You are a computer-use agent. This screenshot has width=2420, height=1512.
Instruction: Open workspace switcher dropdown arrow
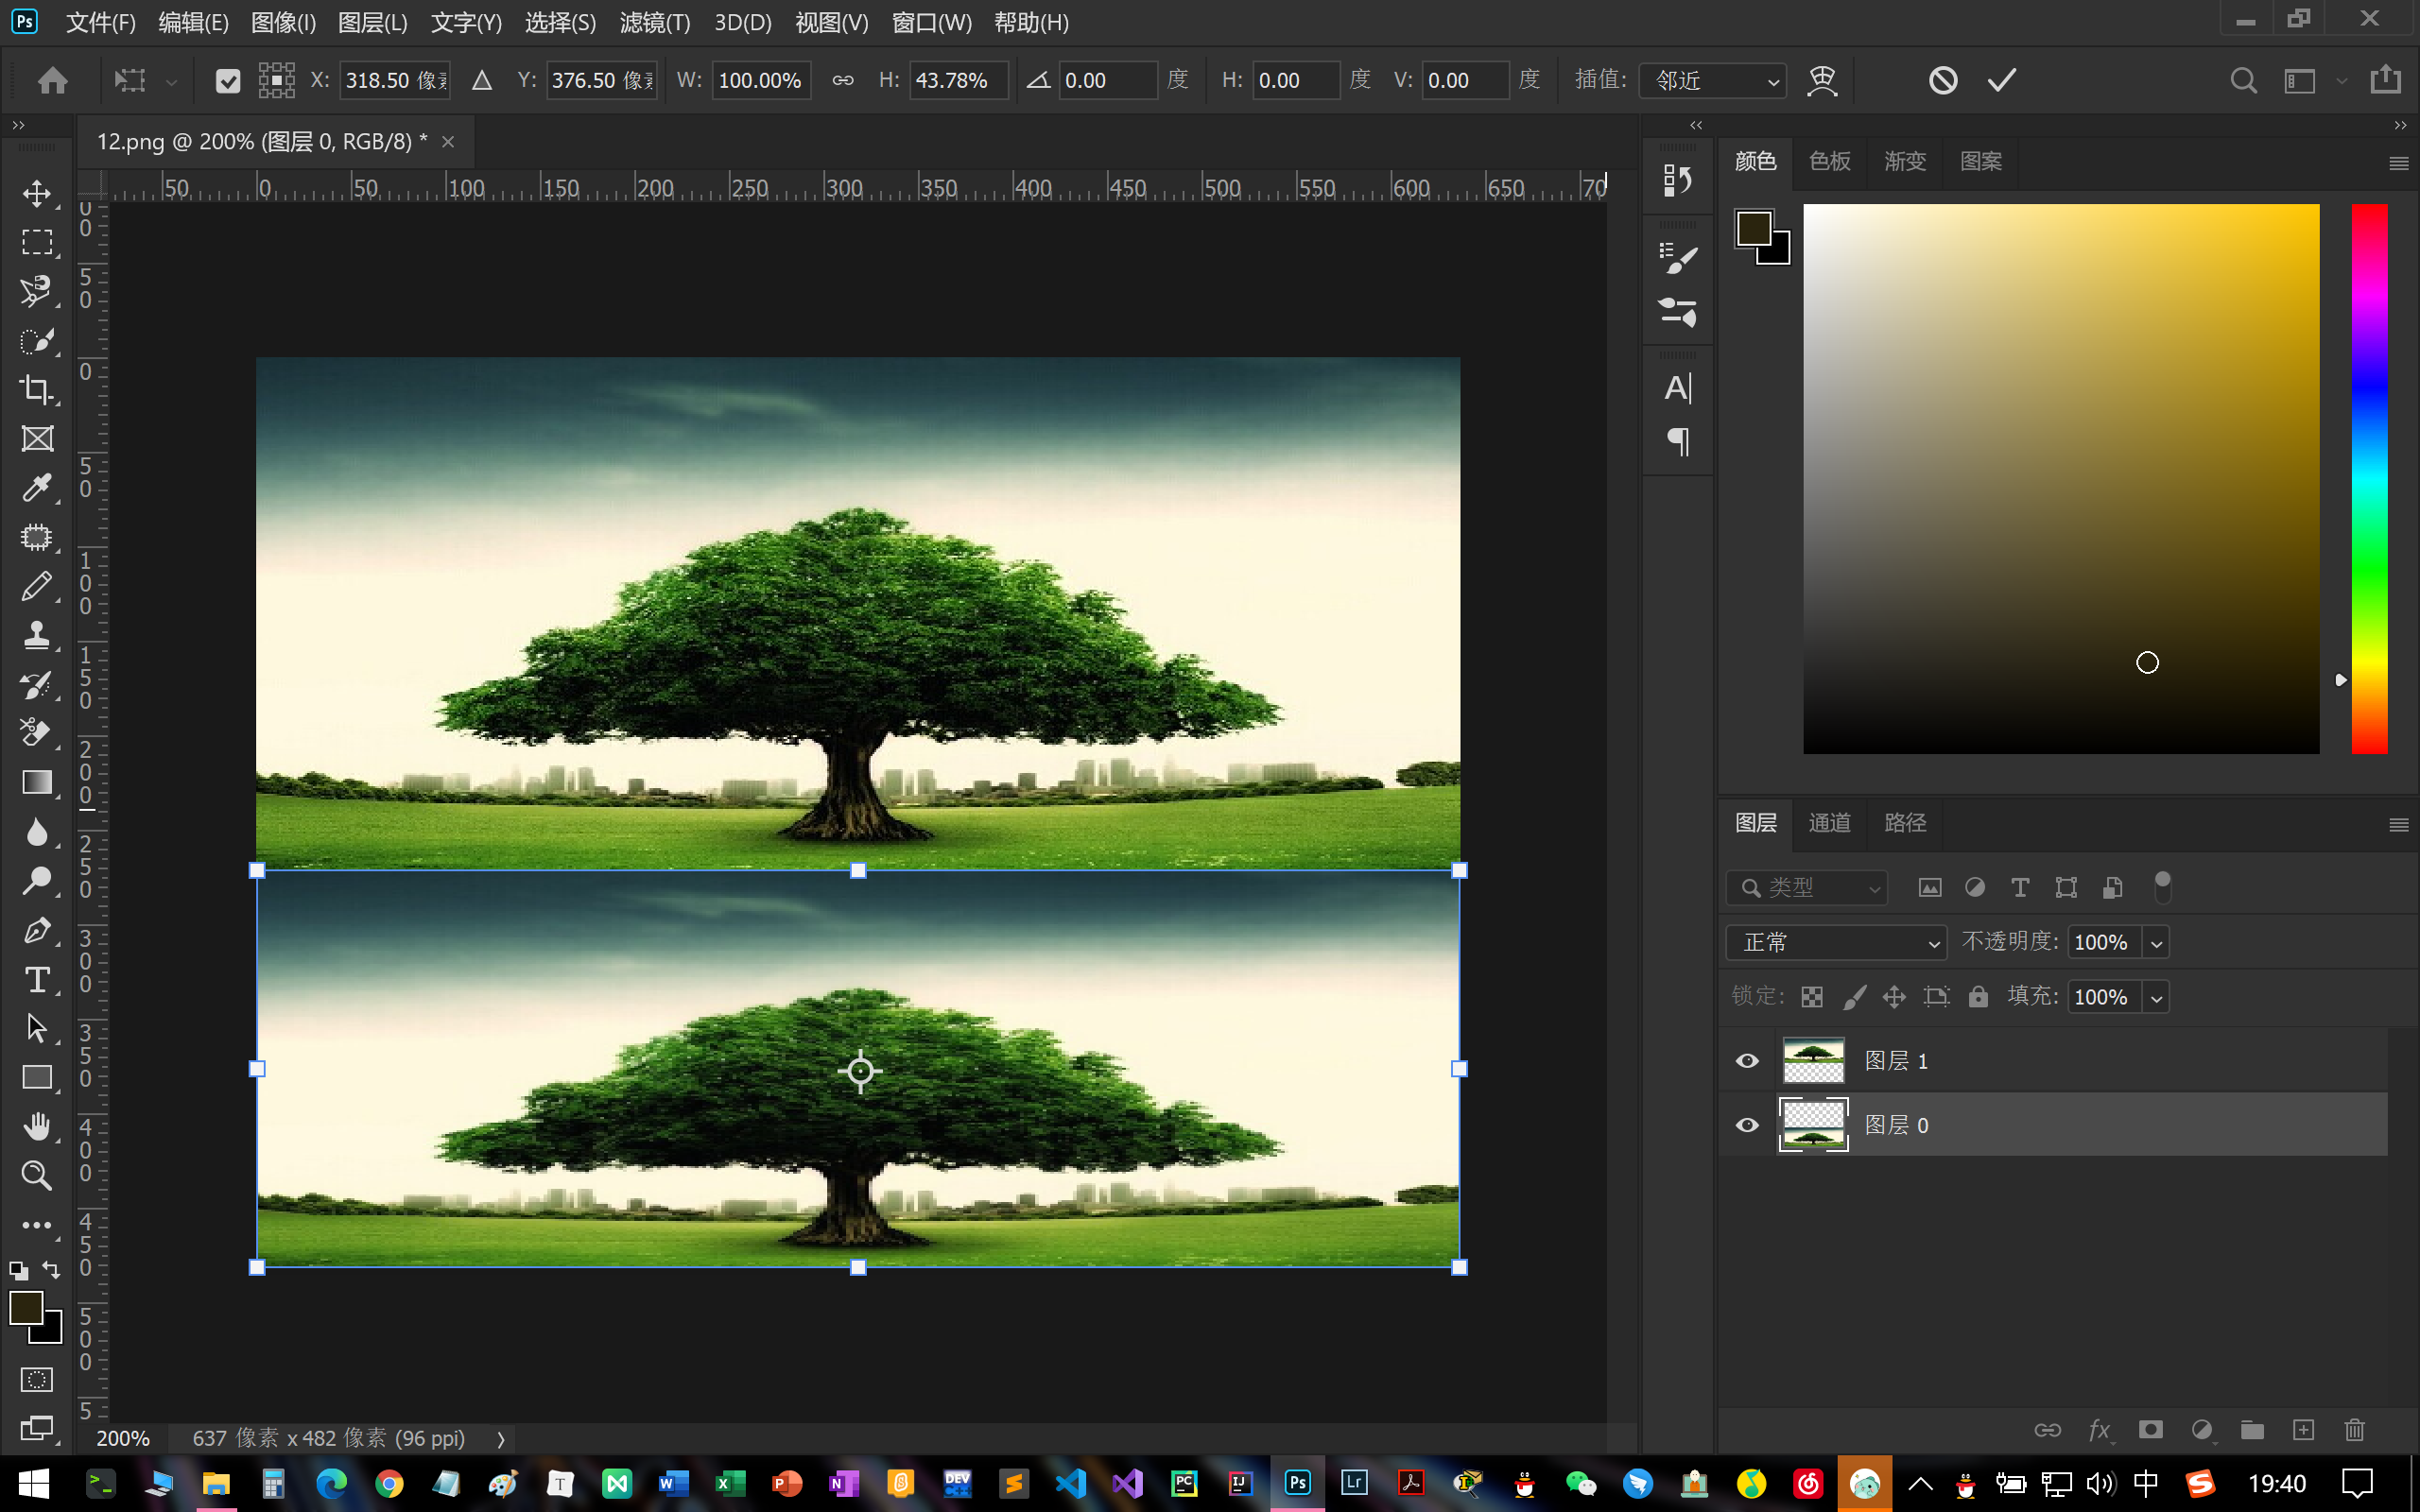[2342, 81]
